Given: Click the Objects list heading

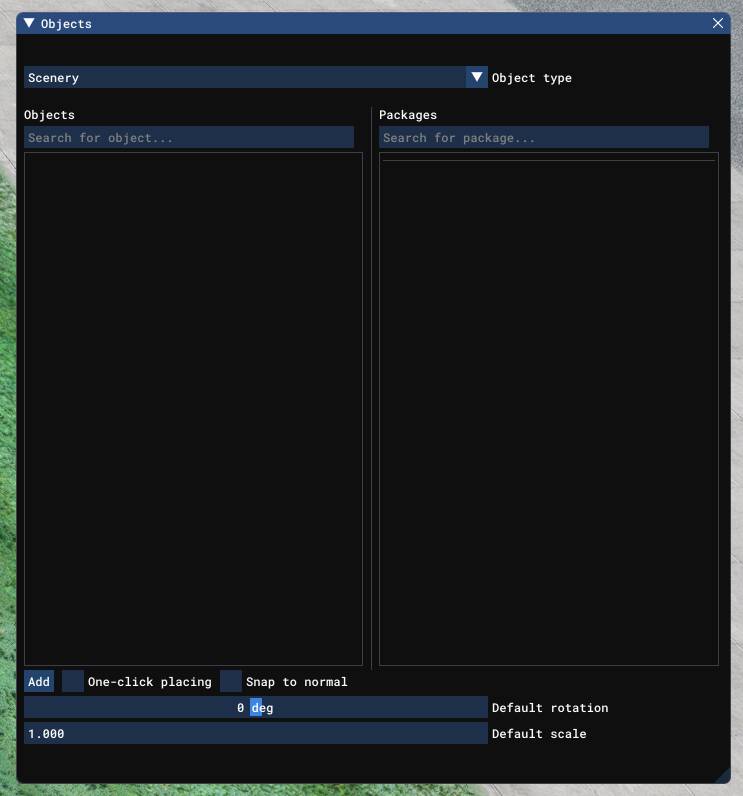Looking at the screenshot, I should click(x=49, y=115).
